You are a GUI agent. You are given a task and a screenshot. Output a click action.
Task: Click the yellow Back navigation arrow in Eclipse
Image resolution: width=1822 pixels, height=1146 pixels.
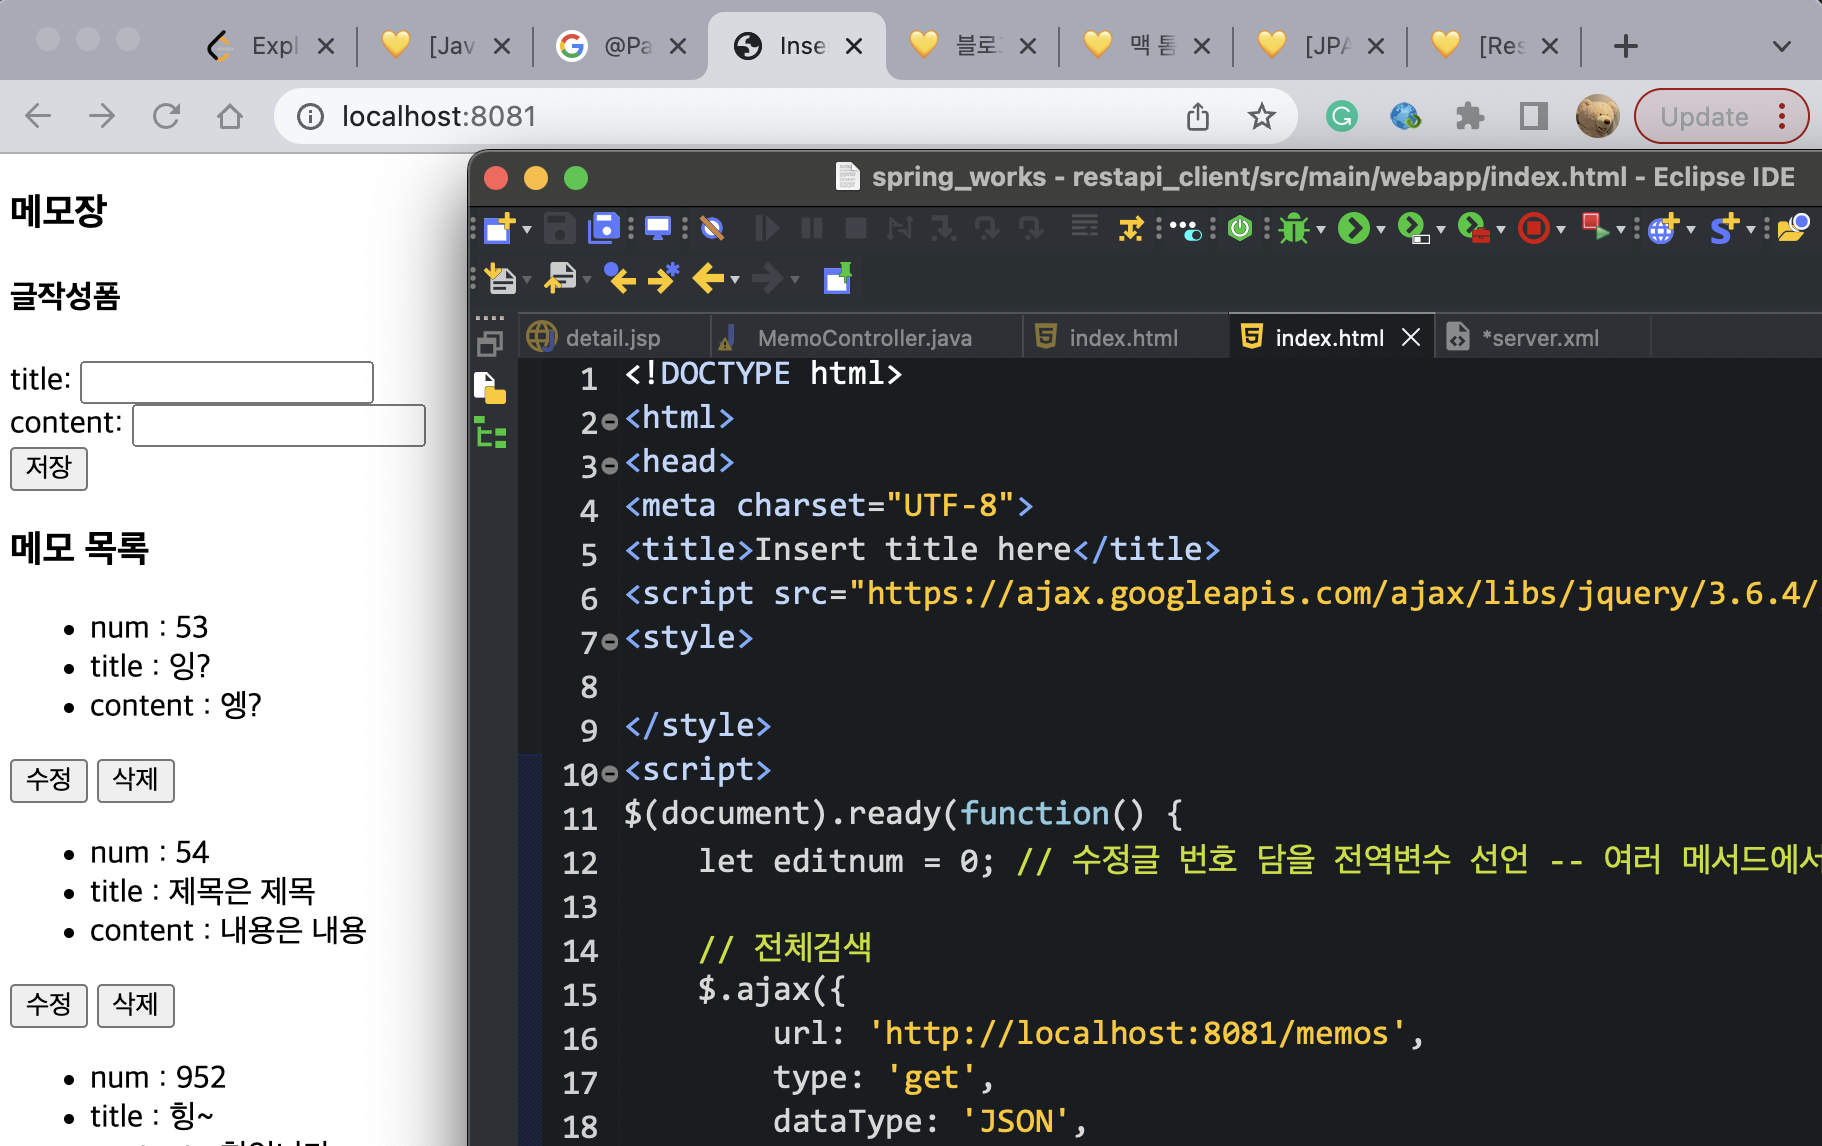click(708, 278)
